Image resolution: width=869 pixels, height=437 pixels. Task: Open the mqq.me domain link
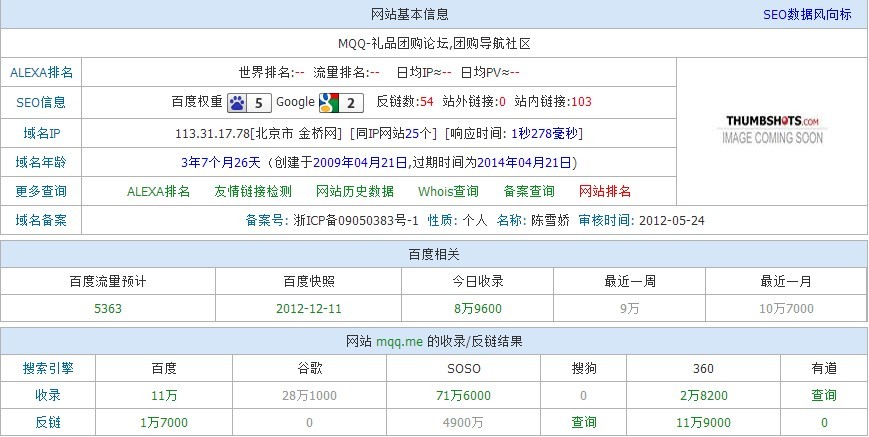click(x=399, y=342)
